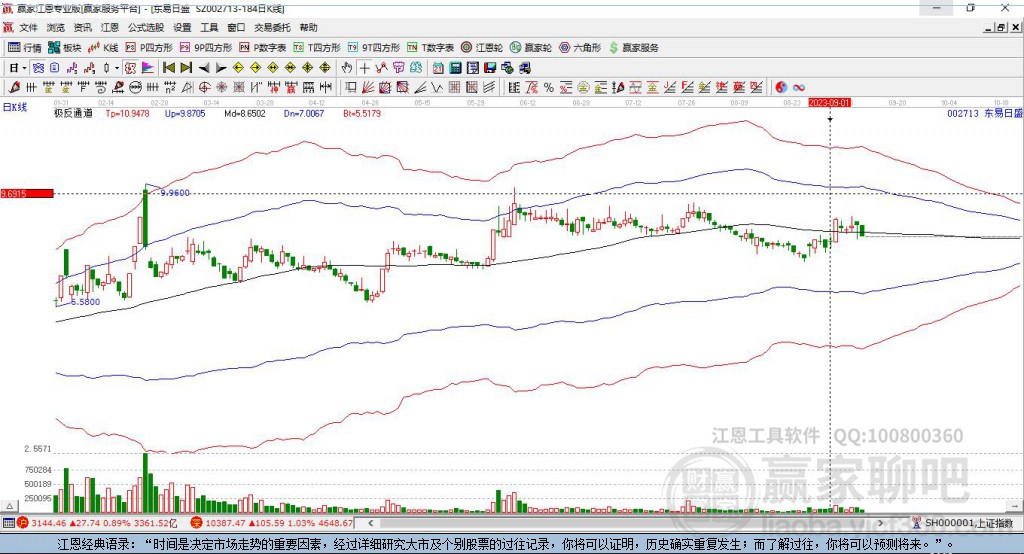
Task: Open the 9P四方形 tool
Action: [206, 48]
